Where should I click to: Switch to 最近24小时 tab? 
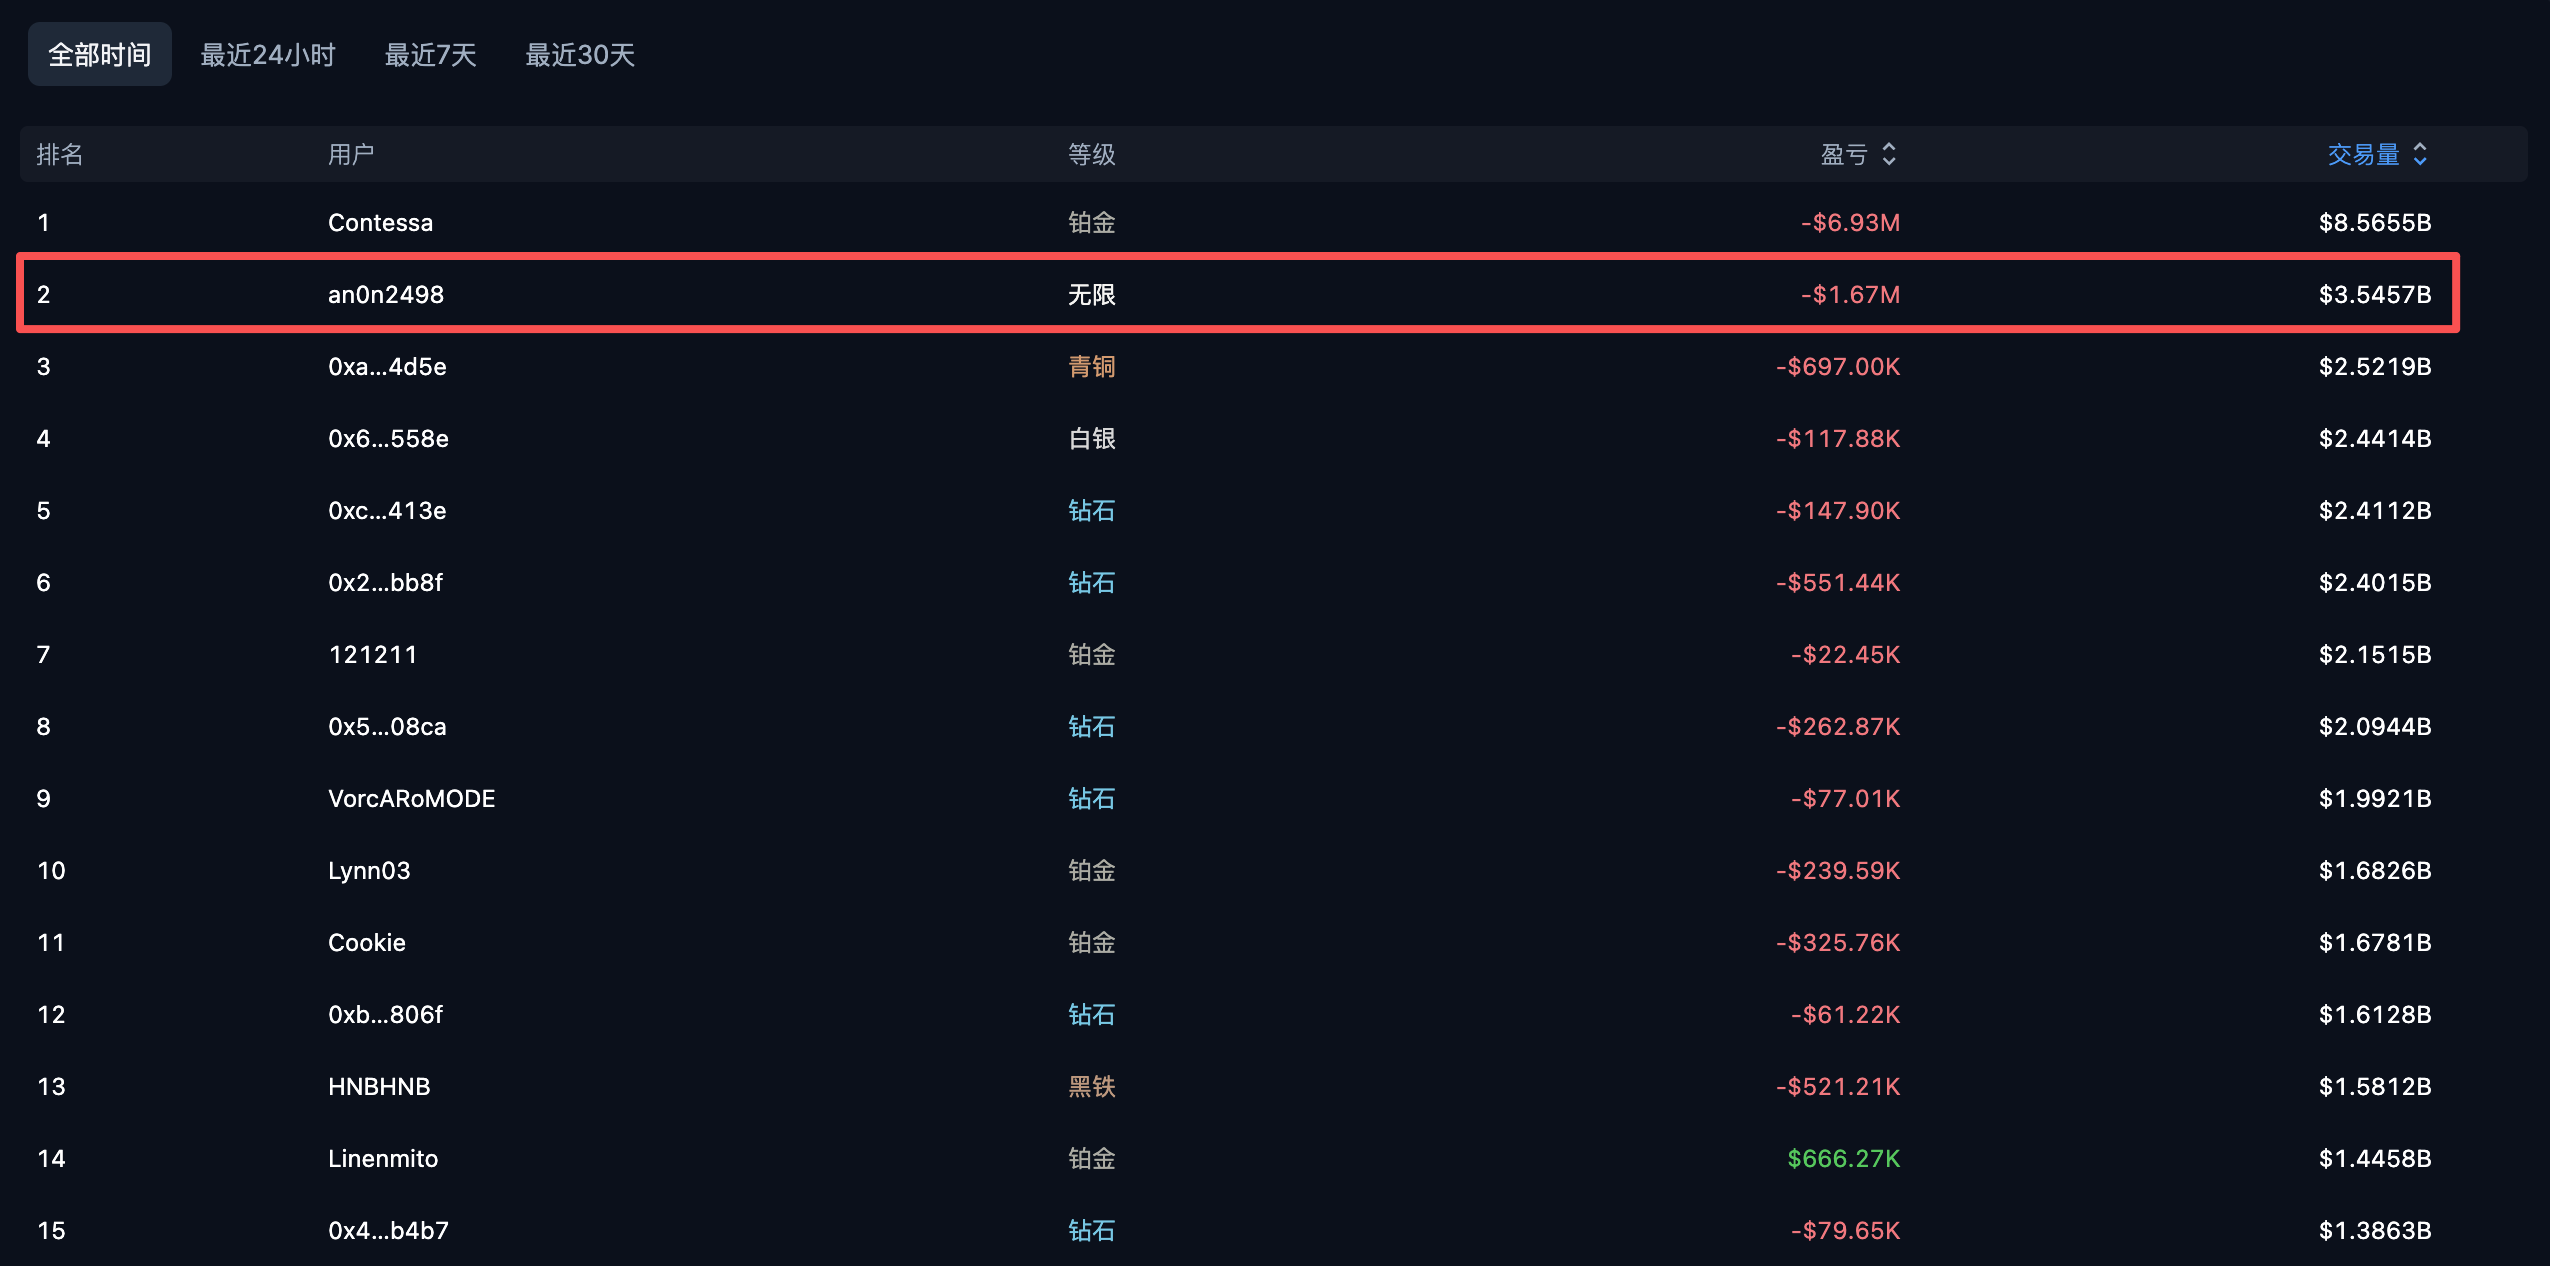268,54
